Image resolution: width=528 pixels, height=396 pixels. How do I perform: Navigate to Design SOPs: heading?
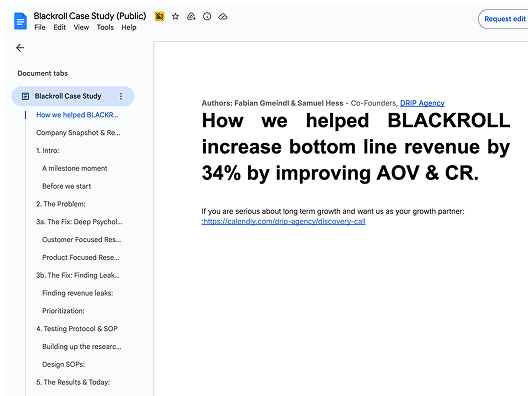pos(63,365)
